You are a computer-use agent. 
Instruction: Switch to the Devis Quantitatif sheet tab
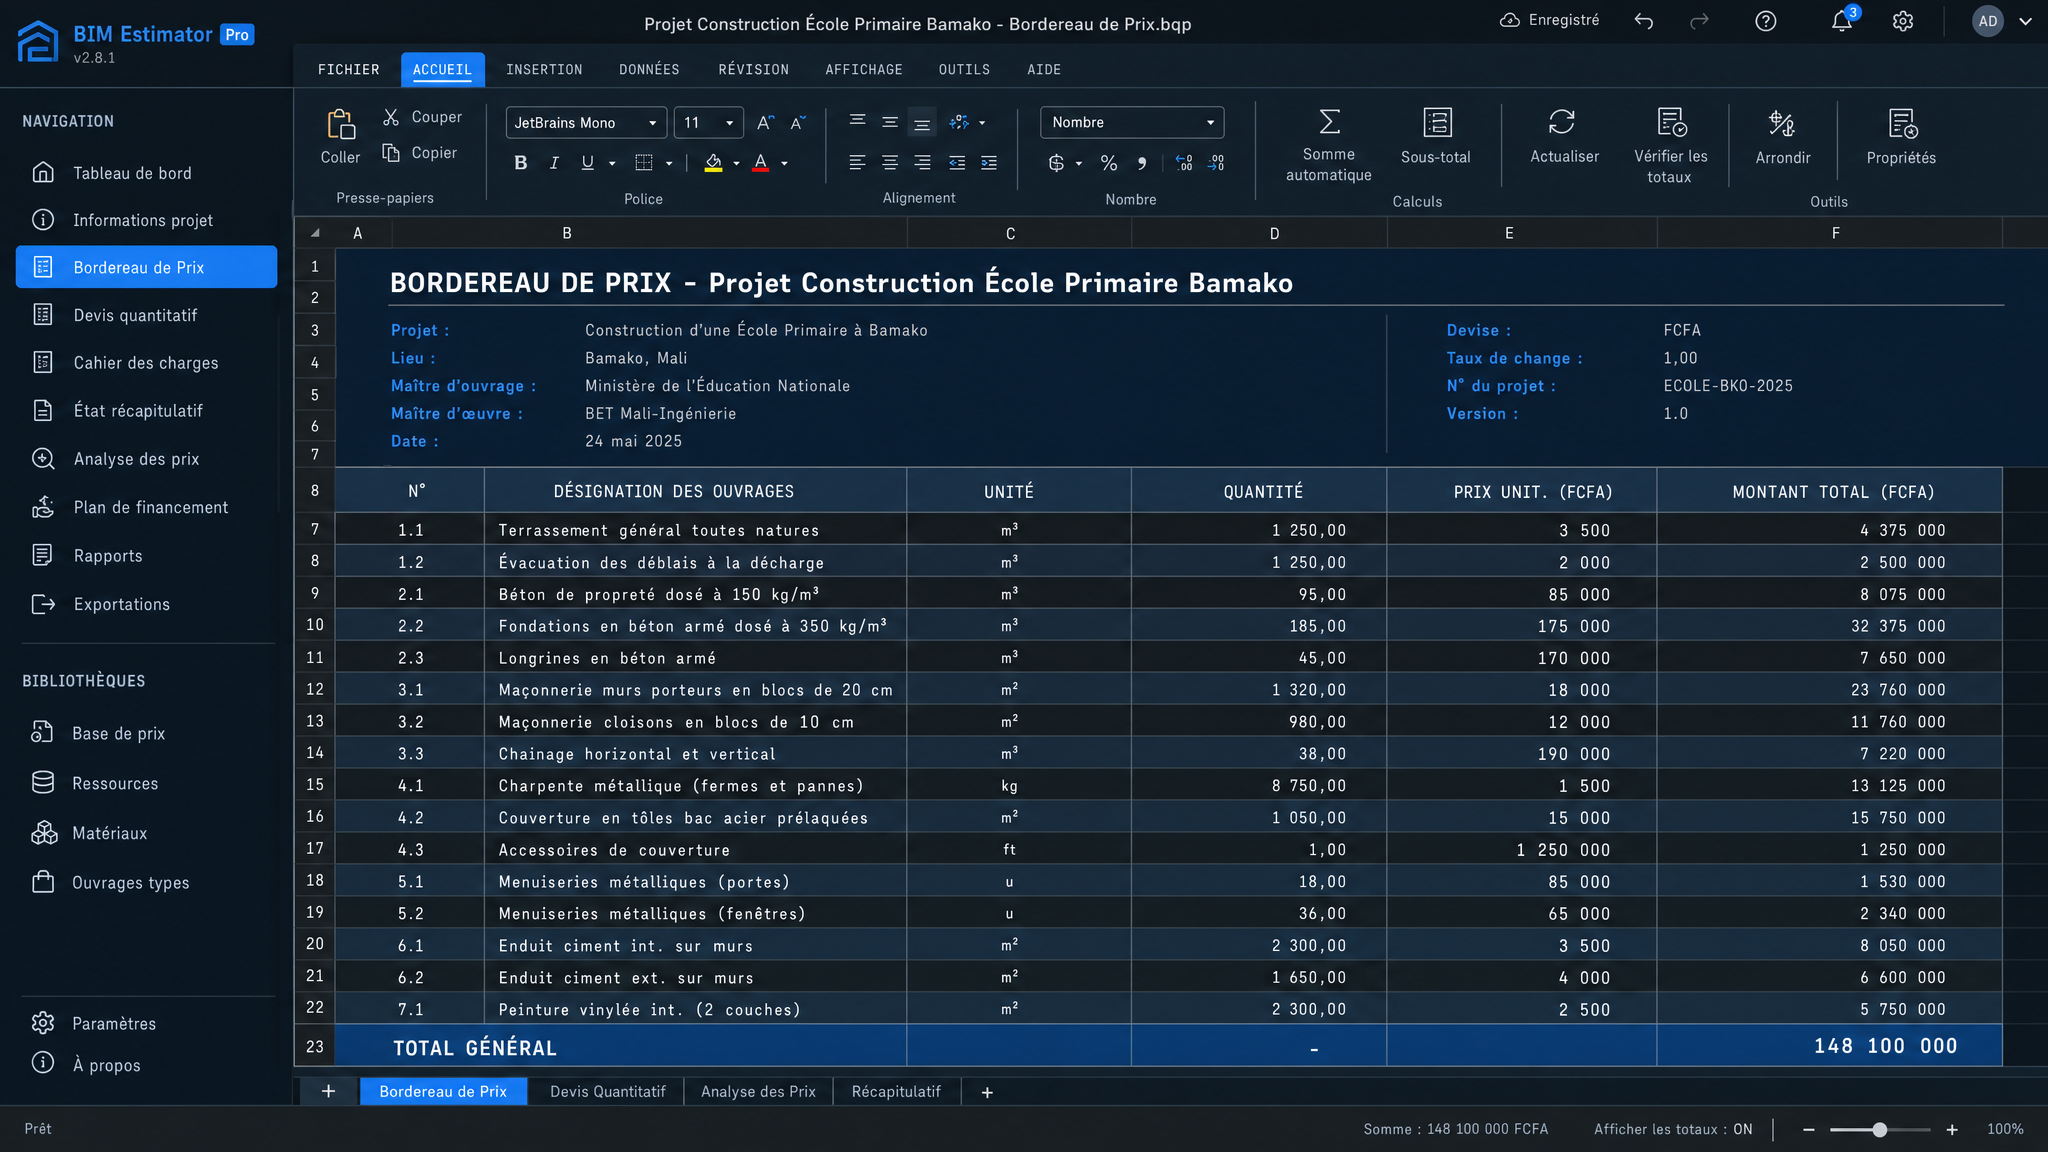click(608, 1091)
